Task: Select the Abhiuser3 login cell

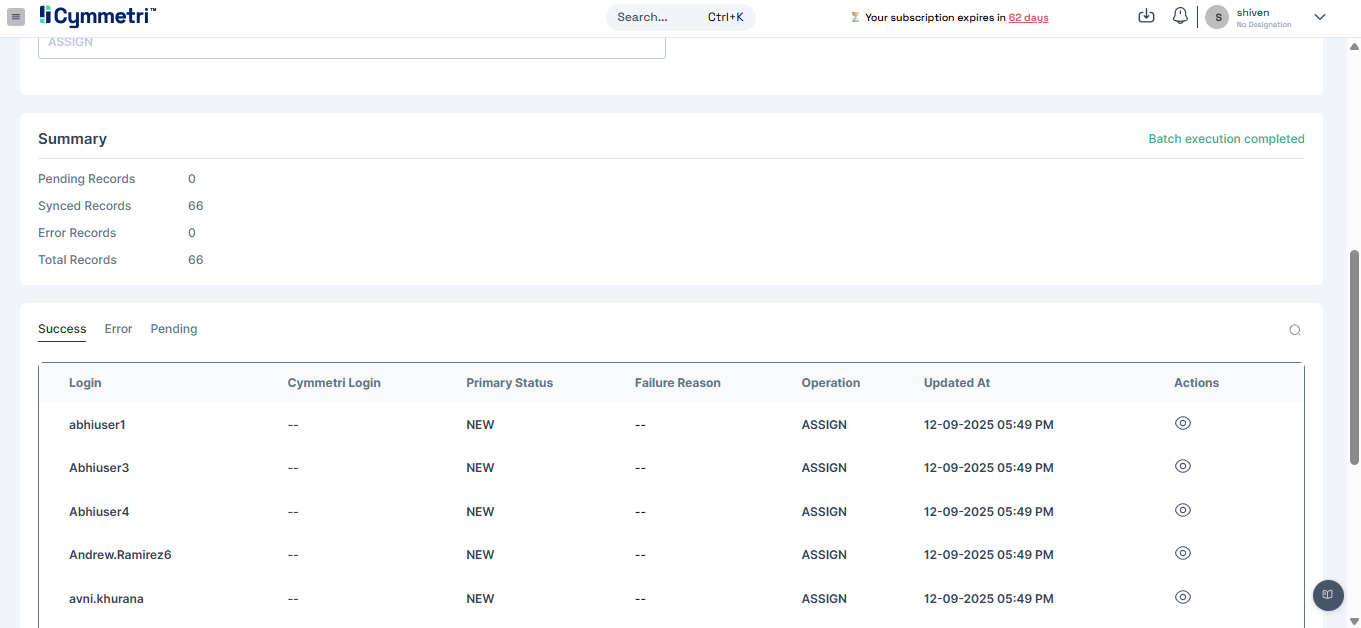Action: click(x=99, y=468)
